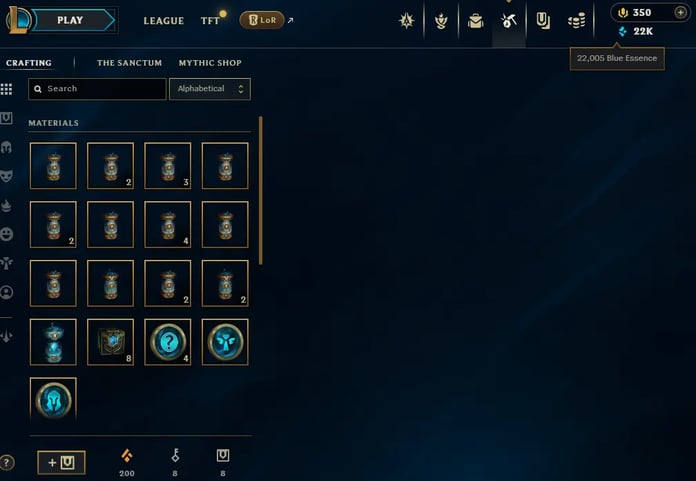Open the TFT menu item
This screenshot has width=696, height=481.
click(x=210, y=21)
